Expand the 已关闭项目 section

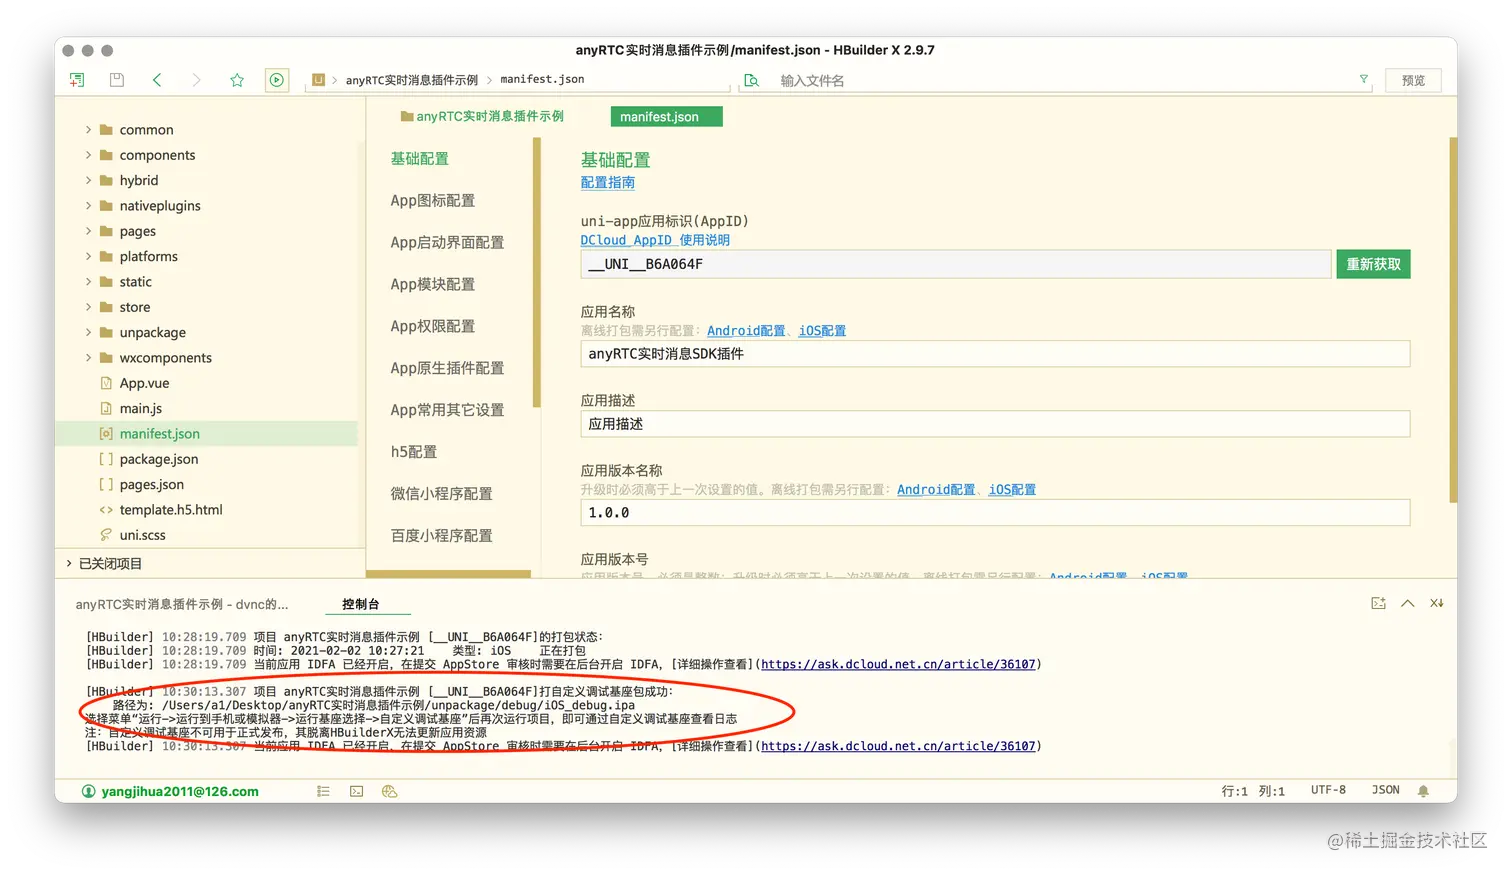69,563
